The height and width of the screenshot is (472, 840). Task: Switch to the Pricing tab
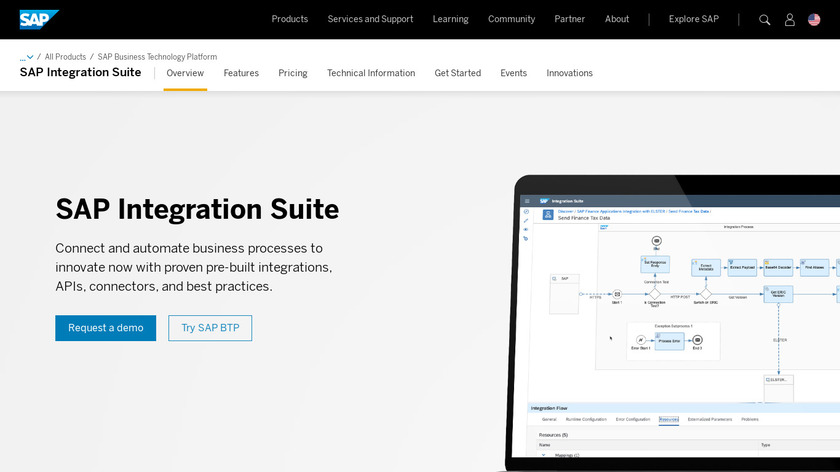click(x=293, y=73)
